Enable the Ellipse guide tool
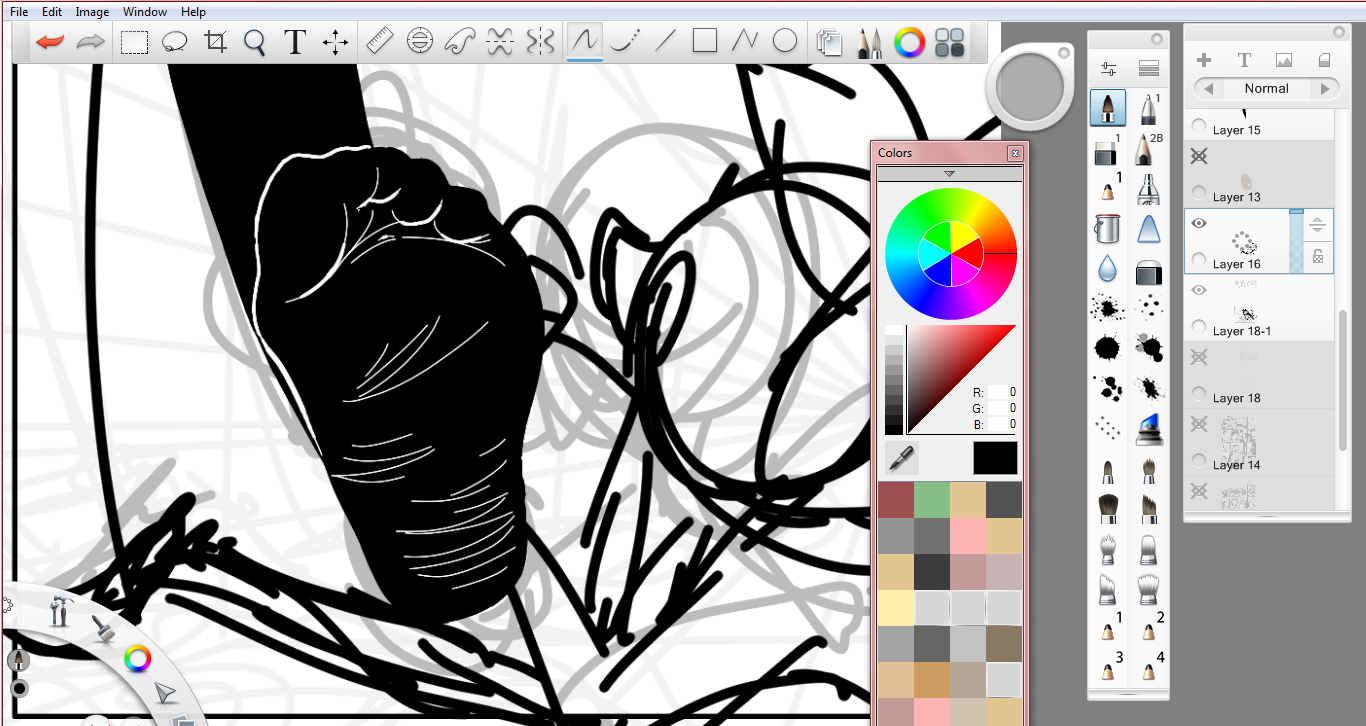Viewport: 1366px width, 726px height. pos(421,41)
